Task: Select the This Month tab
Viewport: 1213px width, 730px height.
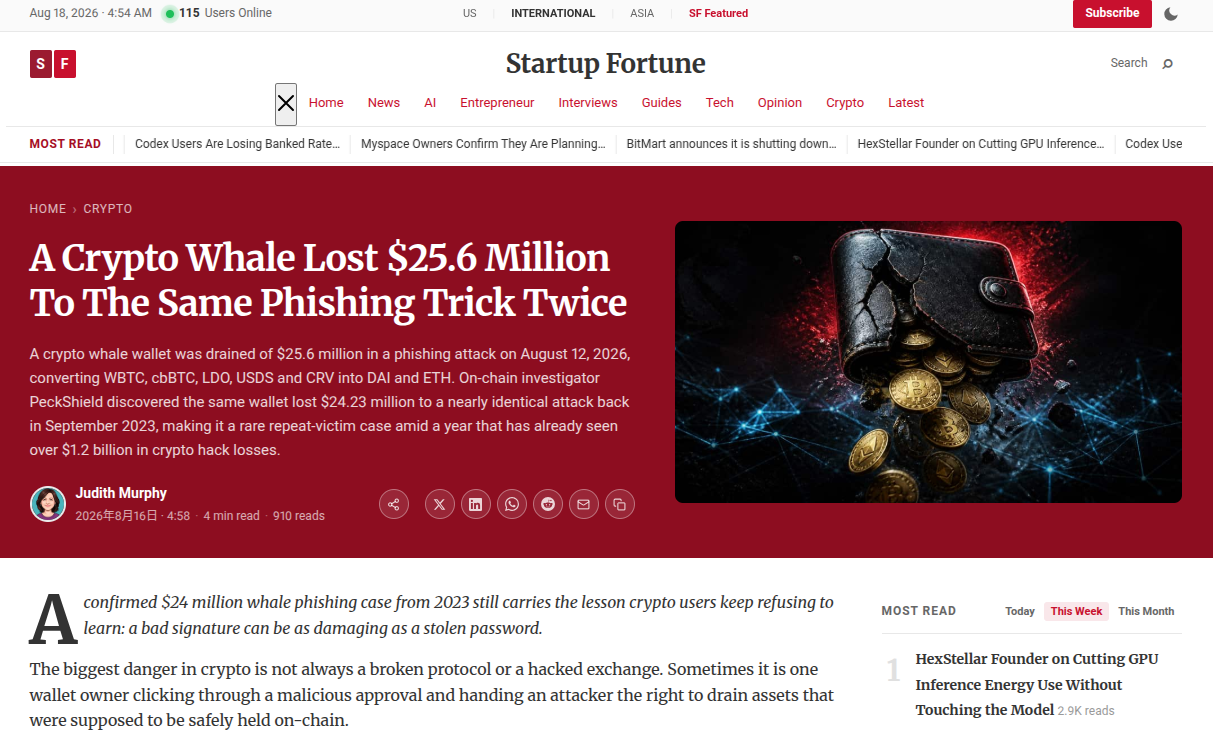Action: 1146,611
